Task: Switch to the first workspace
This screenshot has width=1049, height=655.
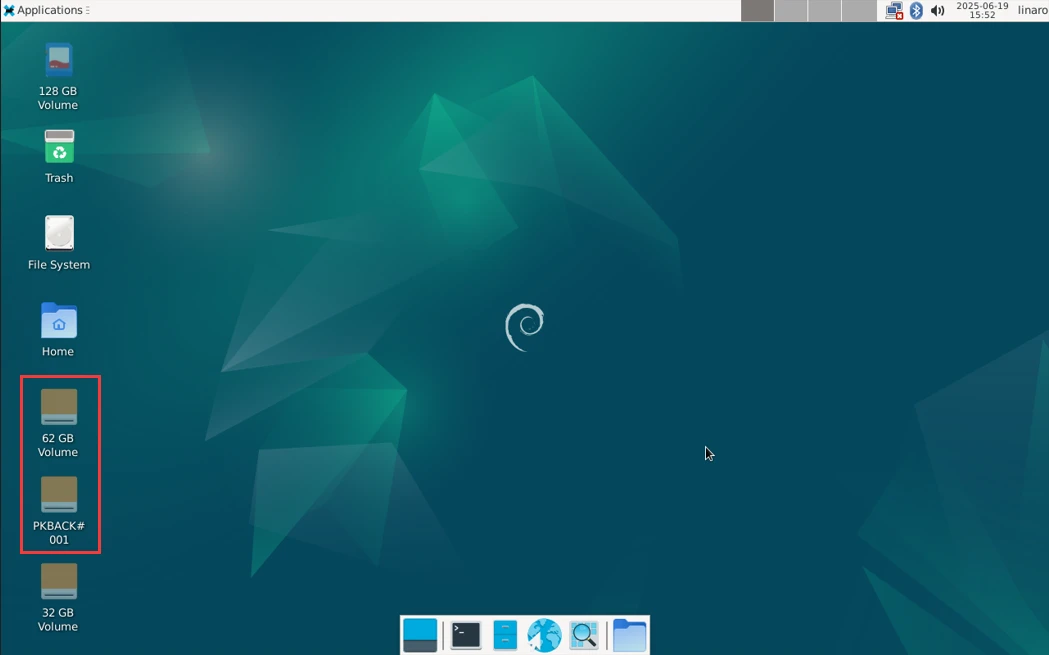Action: coord(757,11)
